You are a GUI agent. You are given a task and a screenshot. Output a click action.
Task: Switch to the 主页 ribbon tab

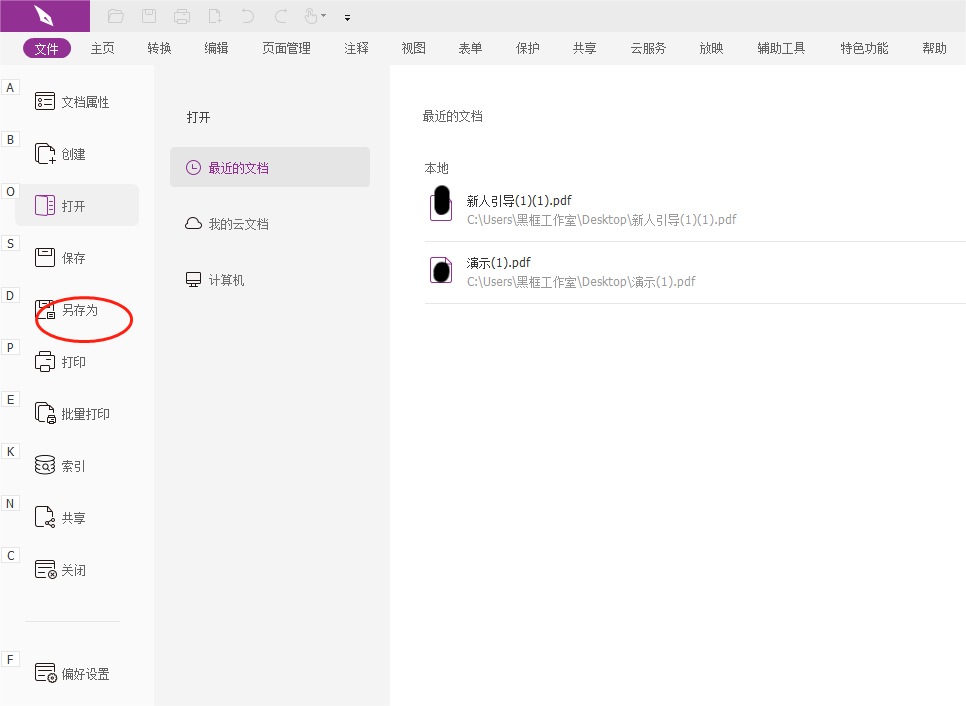102,47
